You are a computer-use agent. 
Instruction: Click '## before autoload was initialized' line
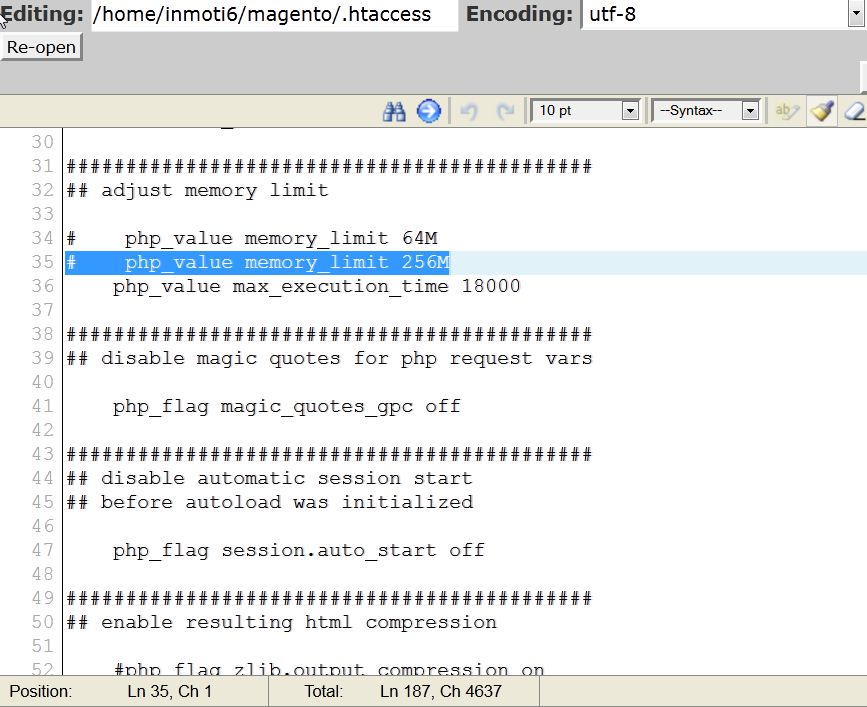(270, 502)
